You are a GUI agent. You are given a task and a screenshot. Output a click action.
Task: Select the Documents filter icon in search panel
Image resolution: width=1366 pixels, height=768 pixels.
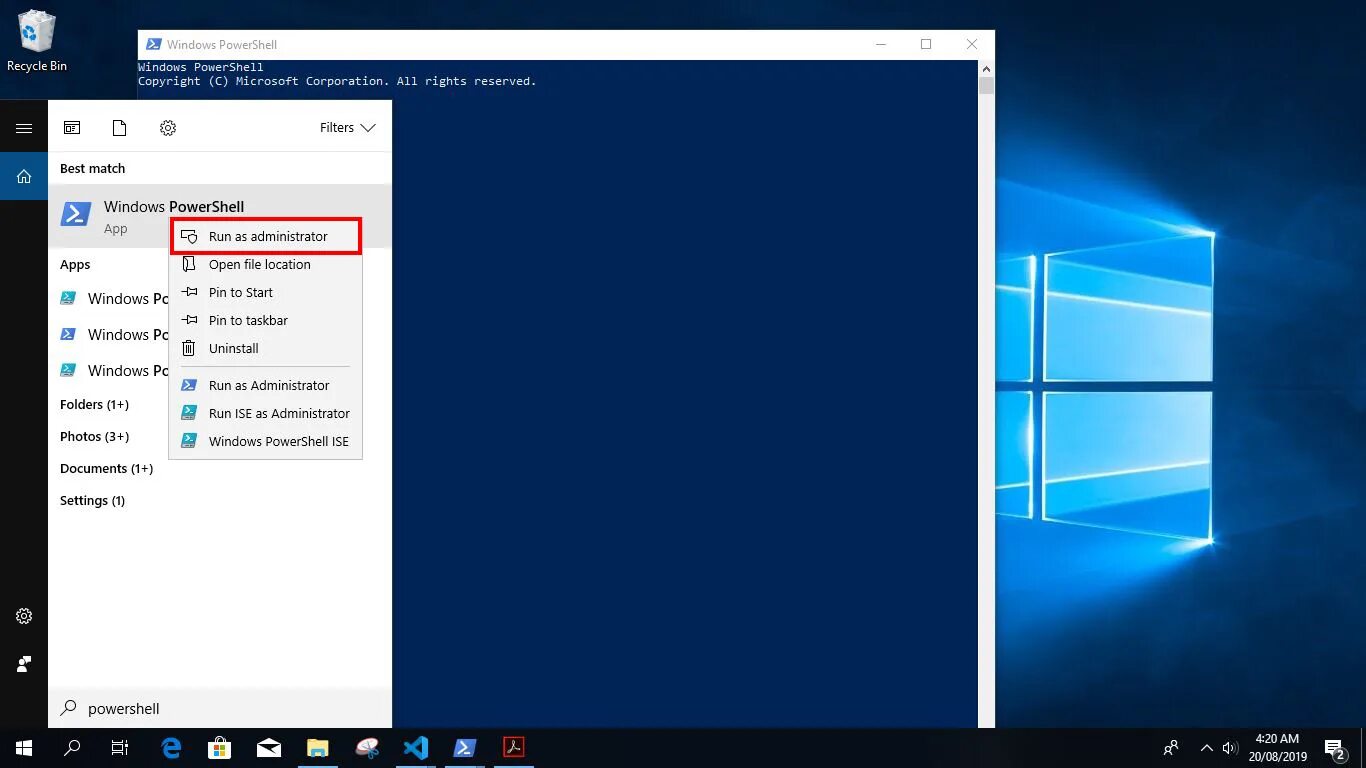[x=119, y=127]
